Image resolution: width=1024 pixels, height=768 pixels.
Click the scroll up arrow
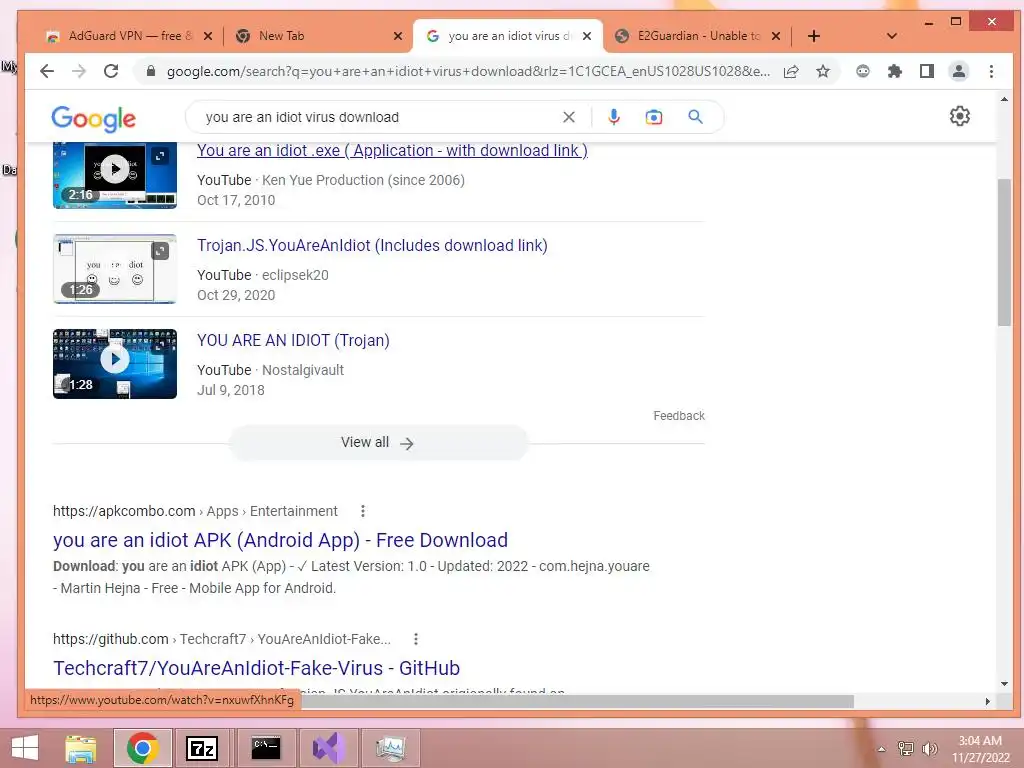(1004, 99)
